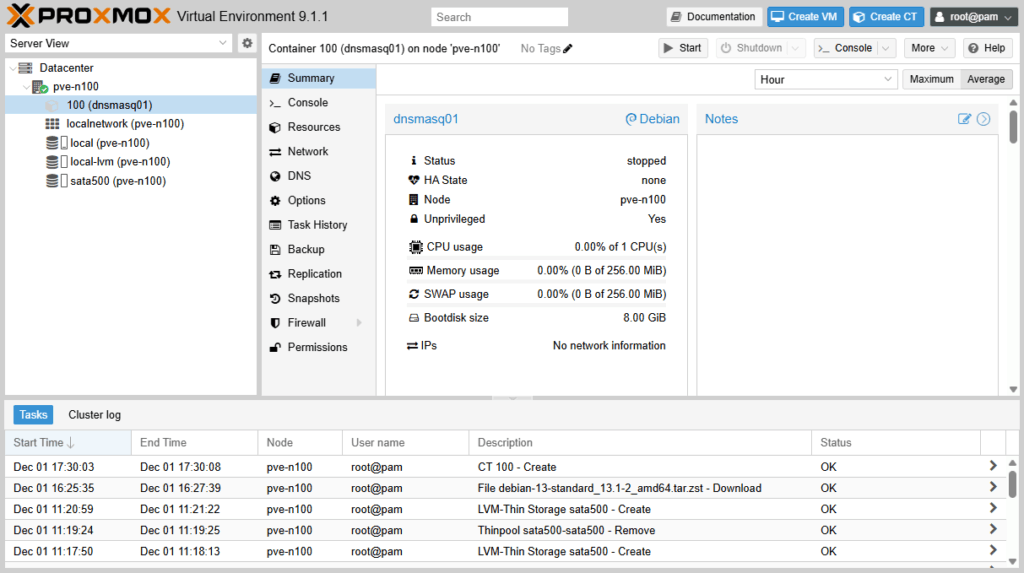The width and height of the screenshot is (1024, 573).
Task: Switch to Average graph display mode
Action: point(986,79)
